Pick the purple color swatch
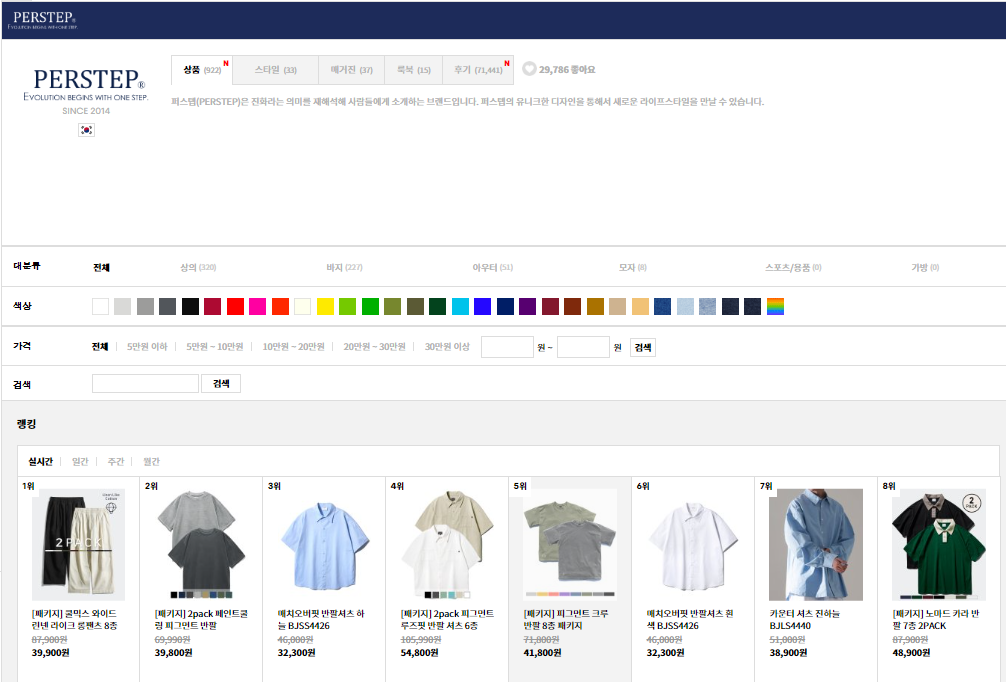 (527, 307)
